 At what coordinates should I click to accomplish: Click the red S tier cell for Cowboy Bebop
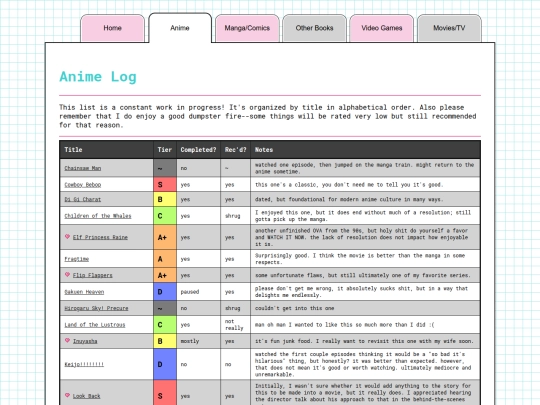(x=165, y=185)
